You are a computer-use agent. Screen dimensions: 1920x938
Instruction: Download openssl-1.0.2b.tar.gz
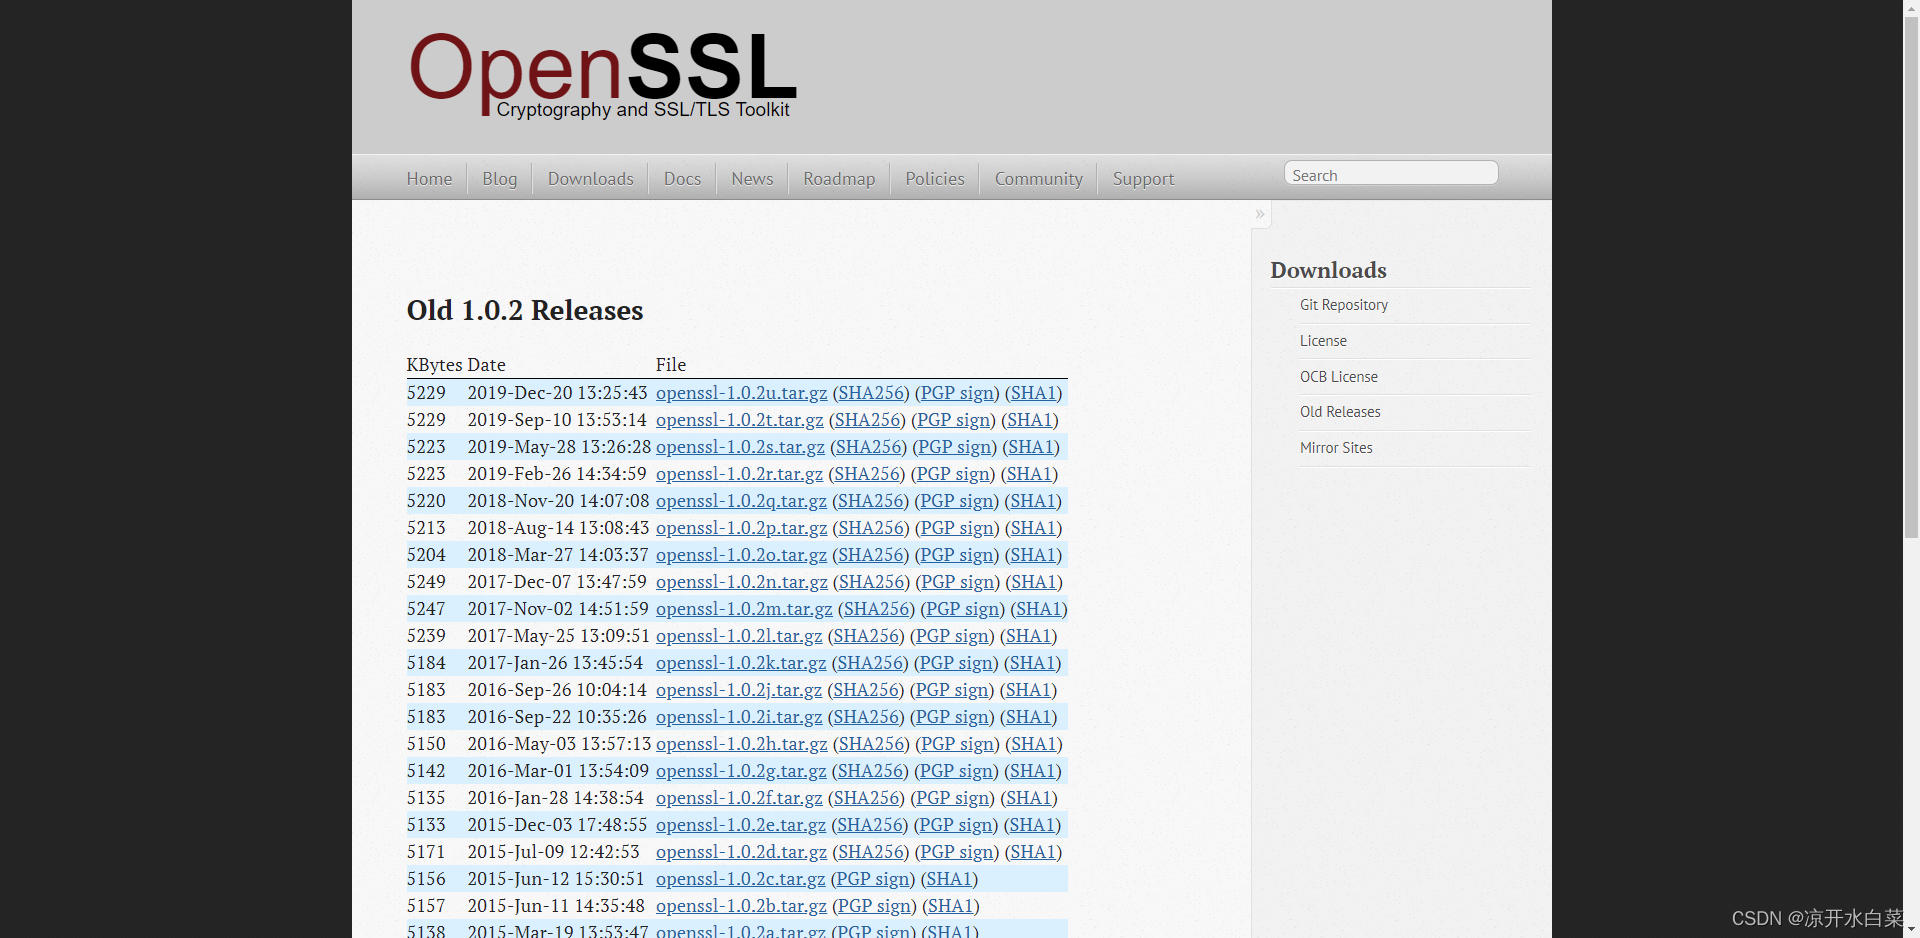click(x=742, y=906)
